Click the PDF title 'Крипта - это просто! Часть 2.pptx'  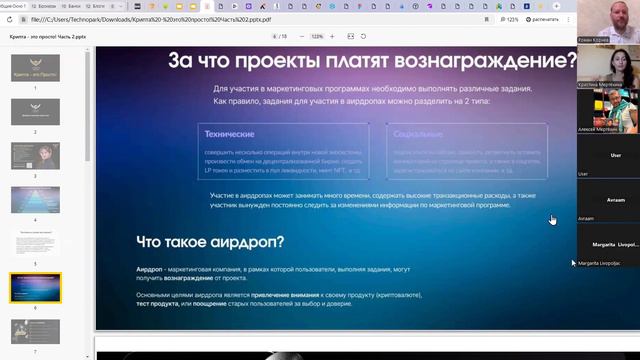[48, 37]
